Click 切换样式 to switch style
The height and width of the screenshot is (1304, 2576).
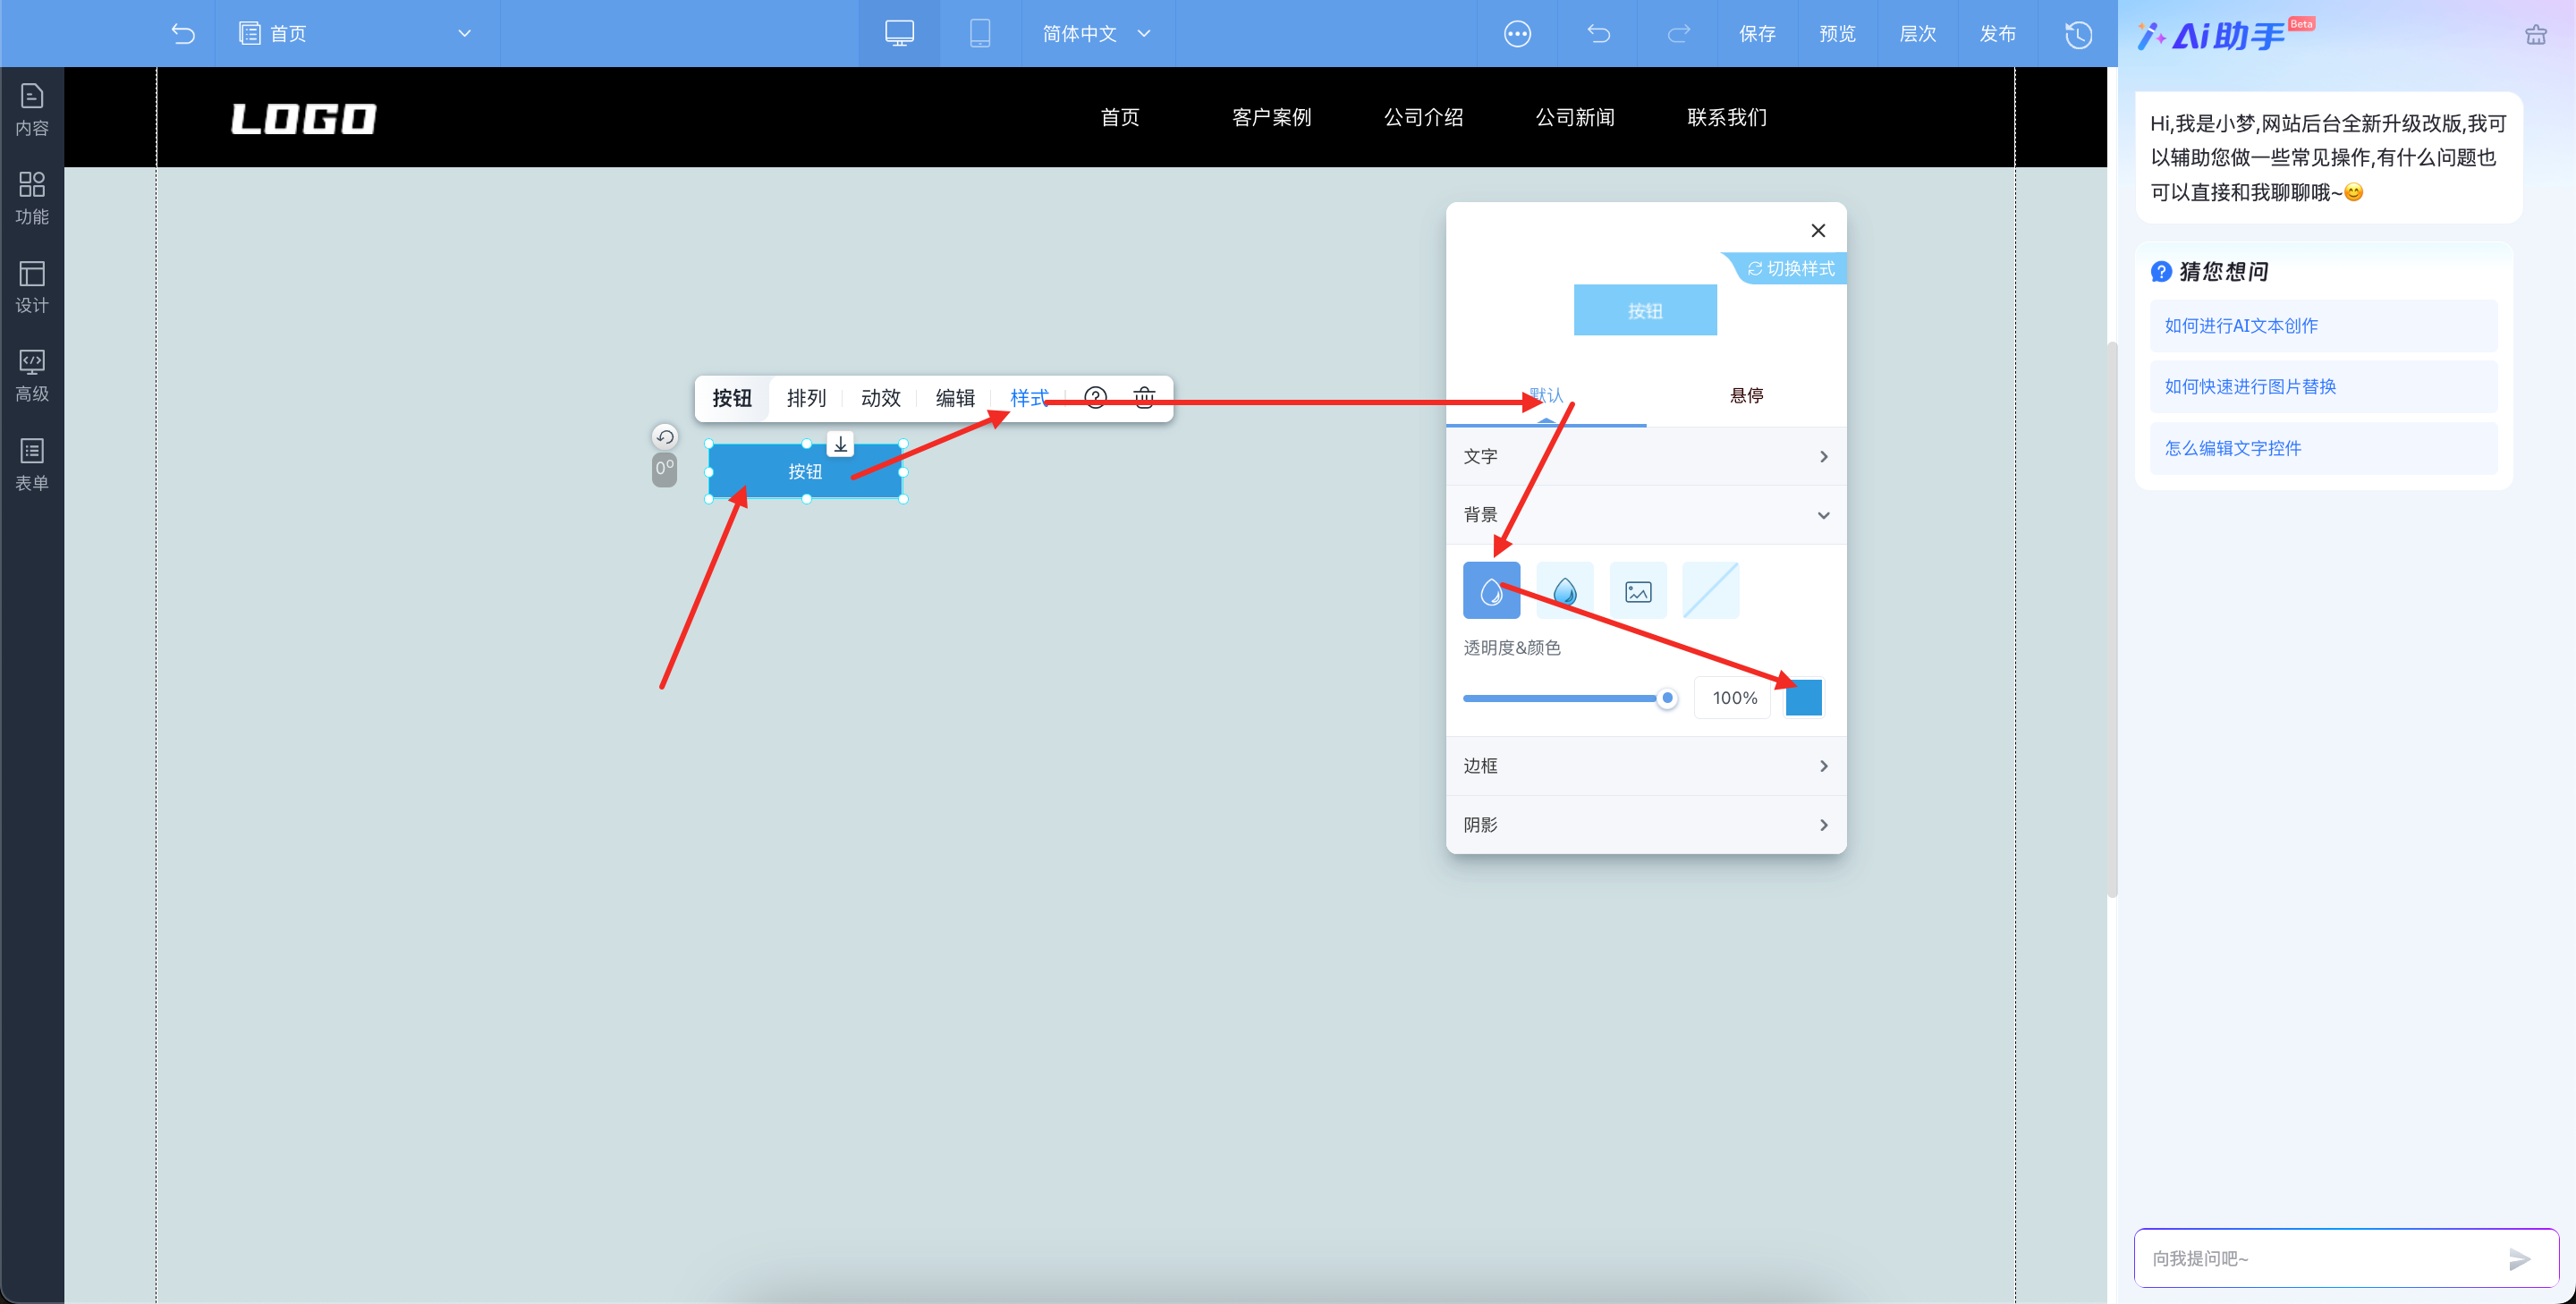1790,268
